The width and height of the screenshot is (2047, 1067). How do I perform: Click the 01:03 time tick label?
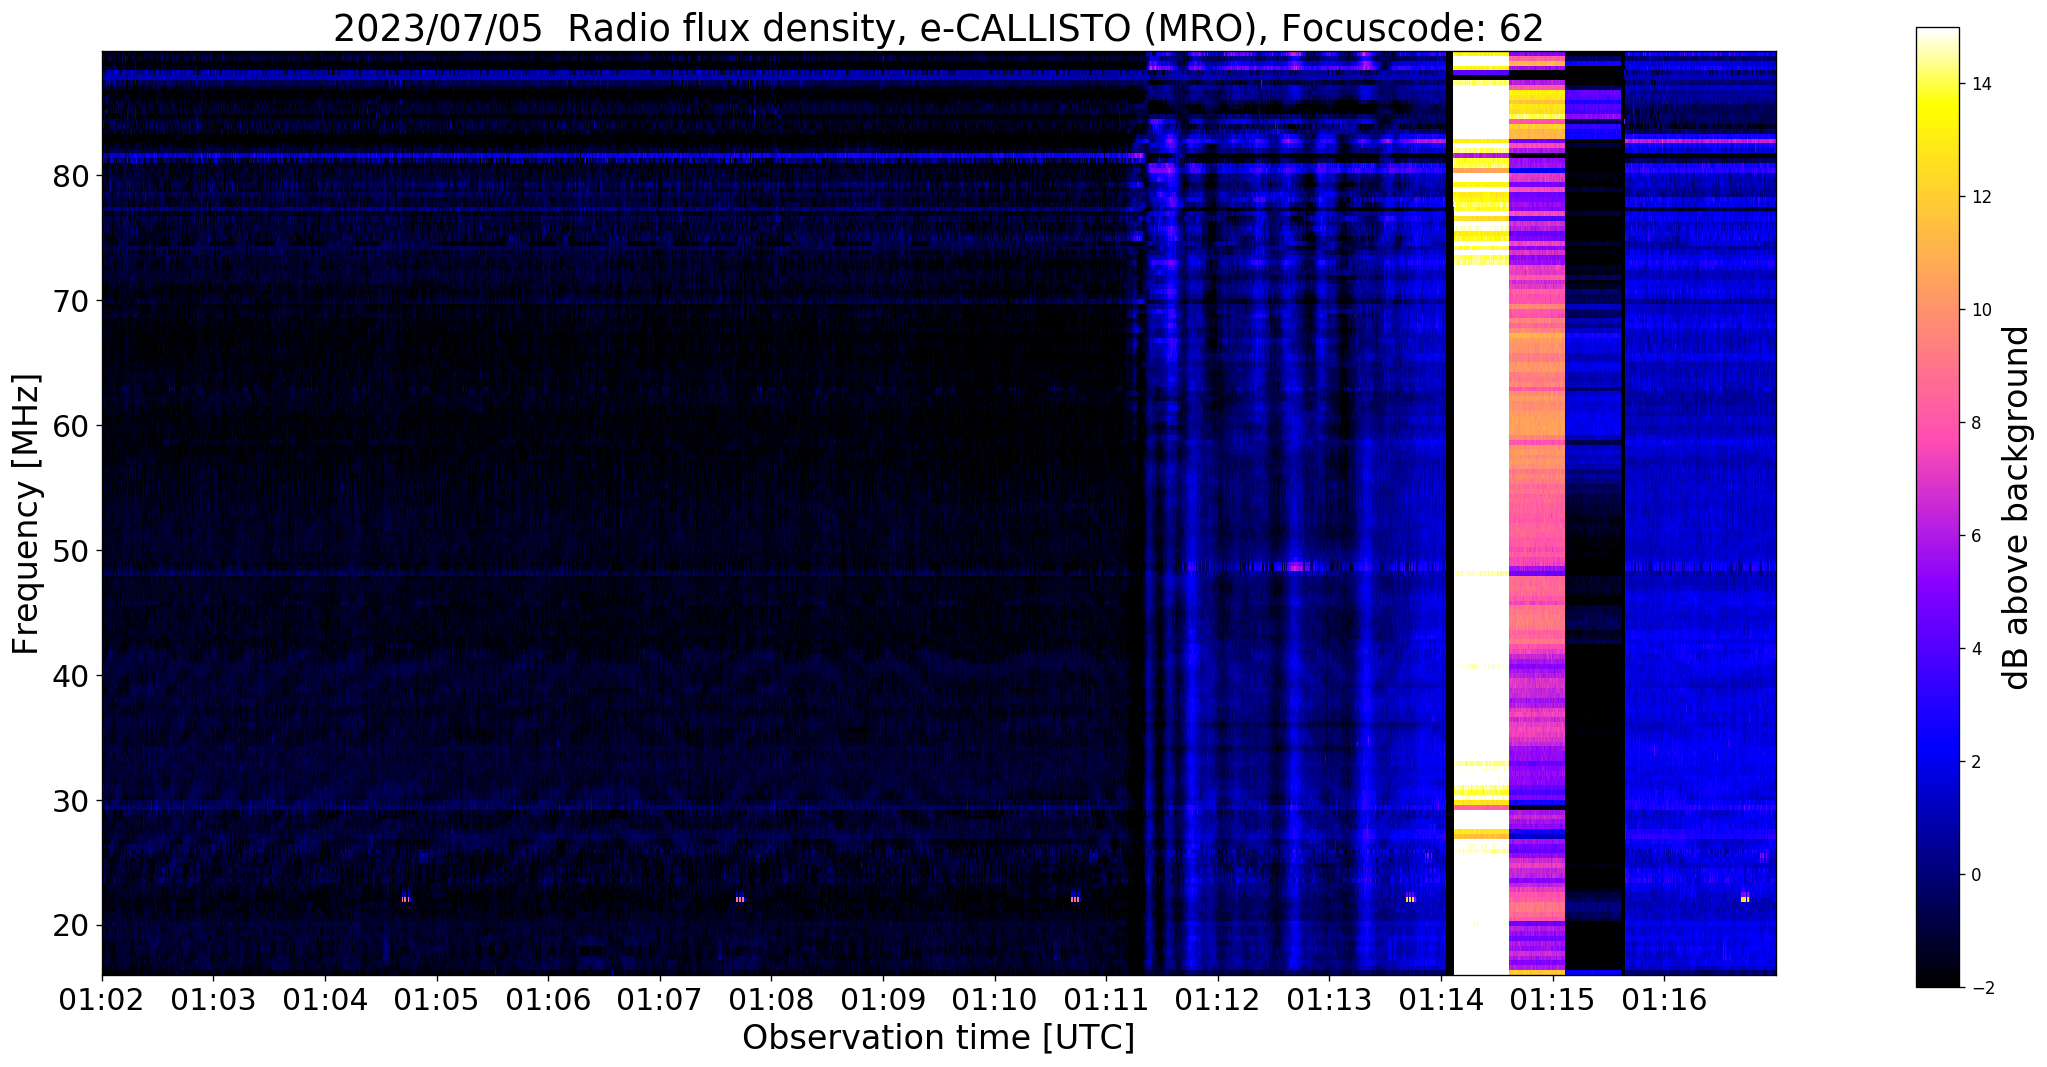coord(213,999)
